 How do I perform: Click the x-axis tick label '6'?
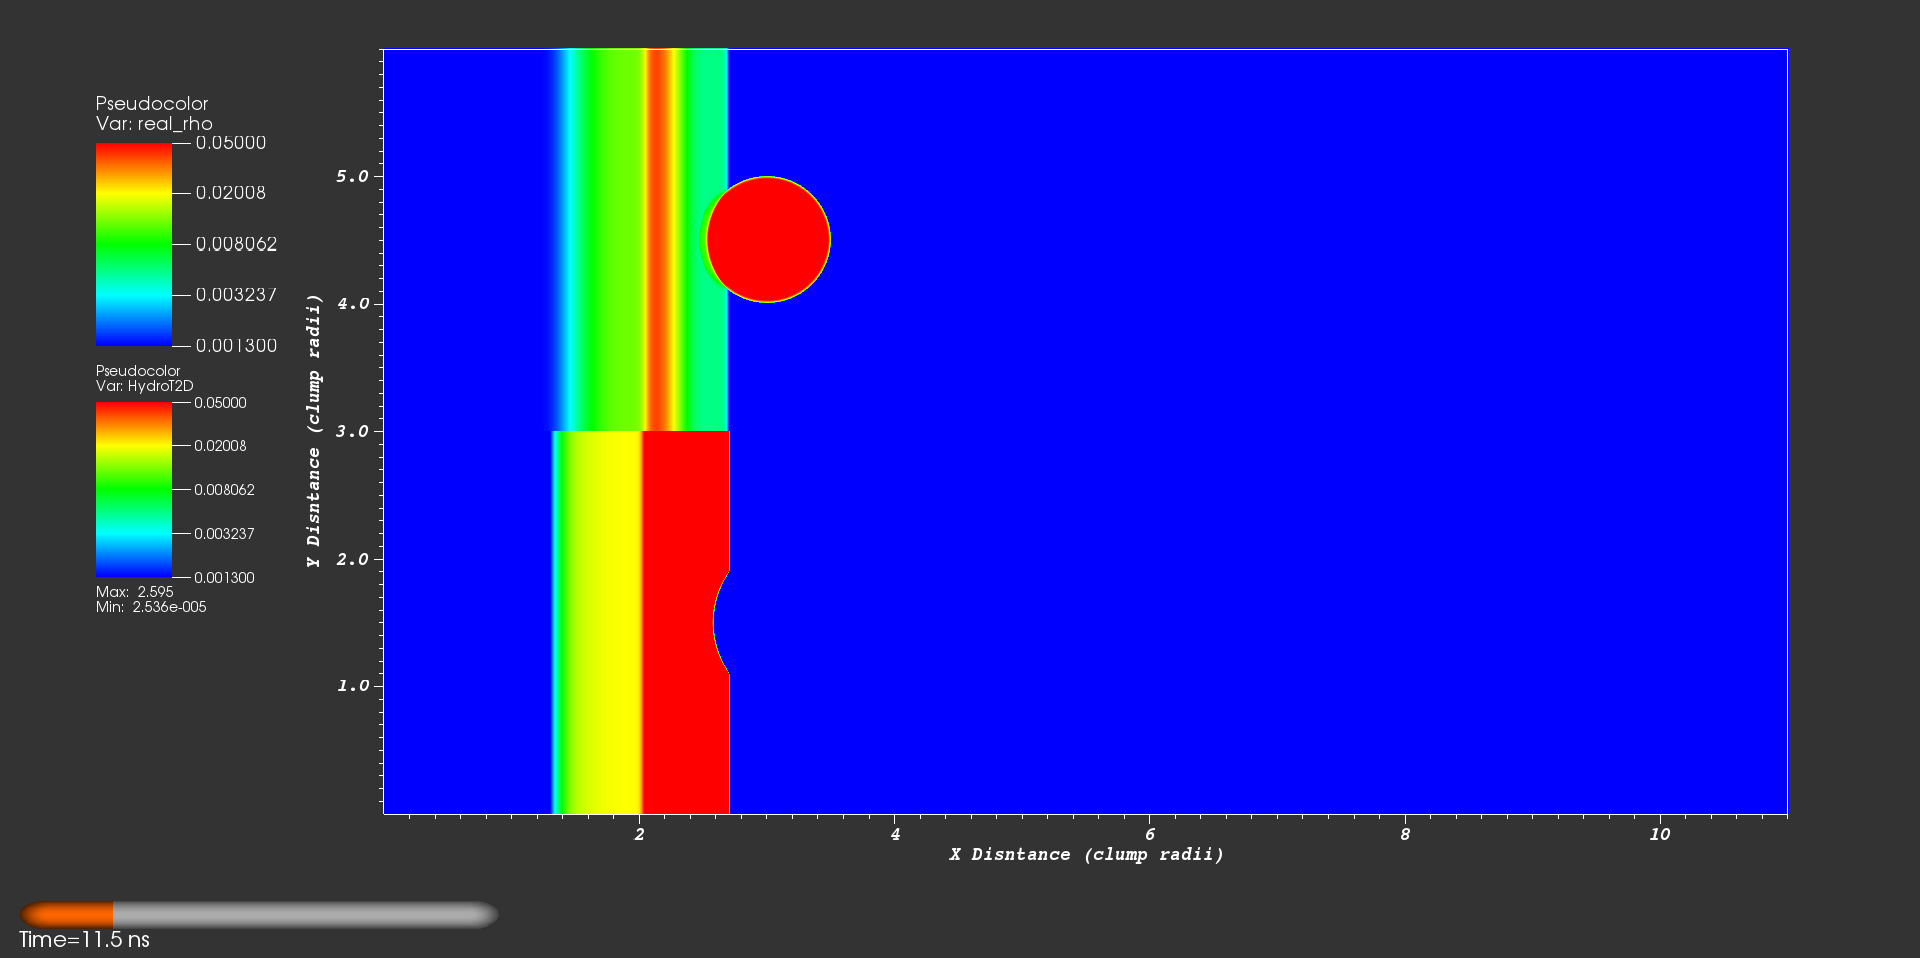click(x=1150, y=834)
